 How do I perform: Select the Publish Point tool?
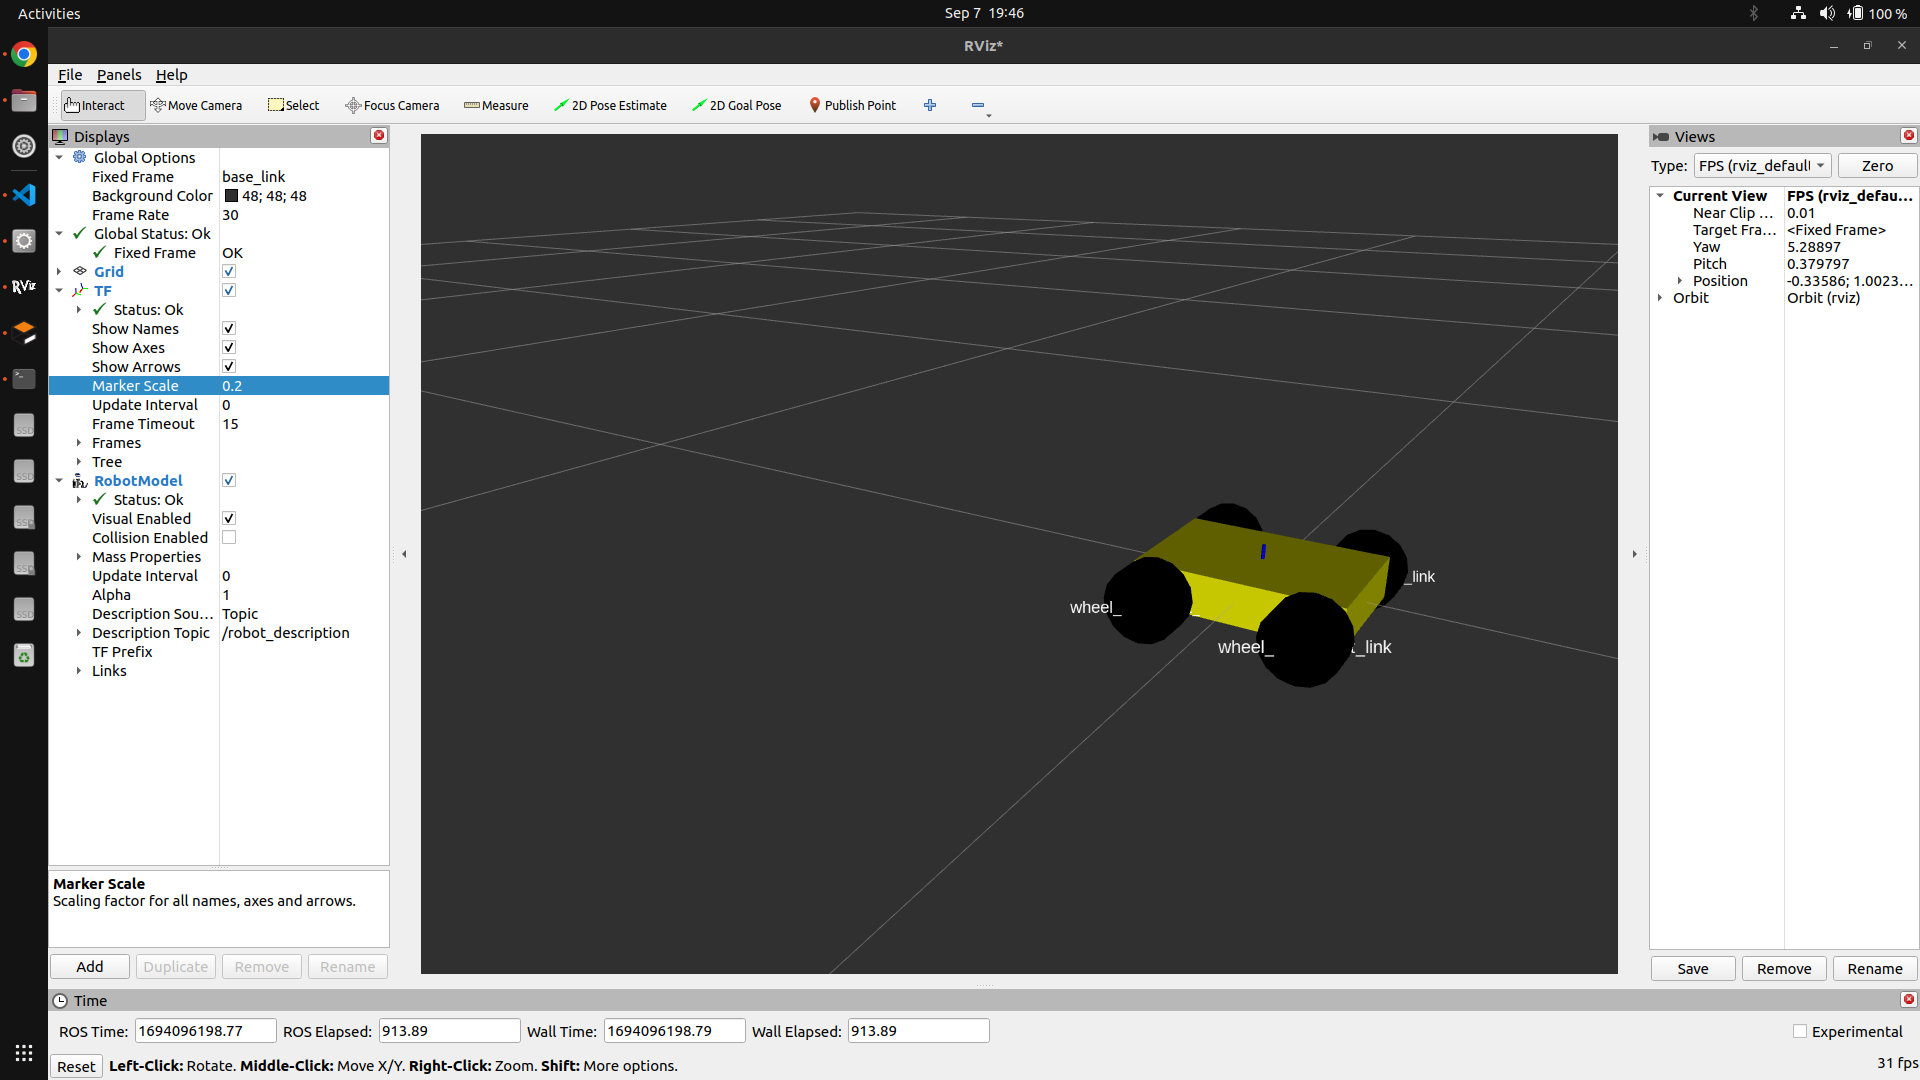click(852, 105)
